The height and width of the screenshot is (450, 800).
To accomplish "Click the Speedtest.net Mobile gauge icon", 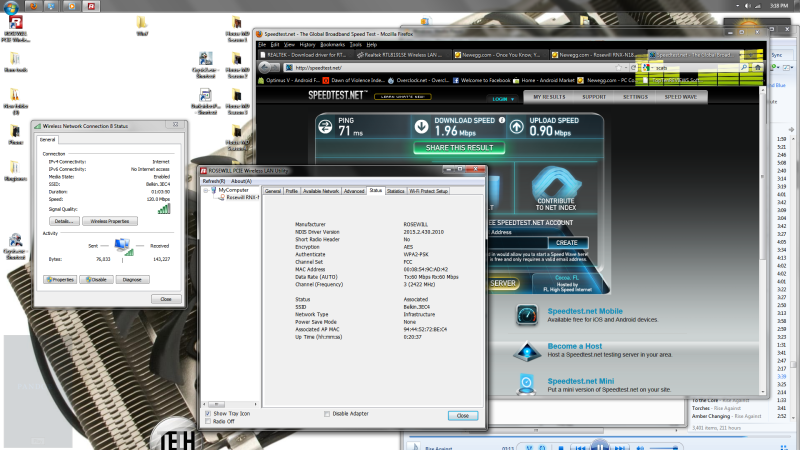I will 527,315.
